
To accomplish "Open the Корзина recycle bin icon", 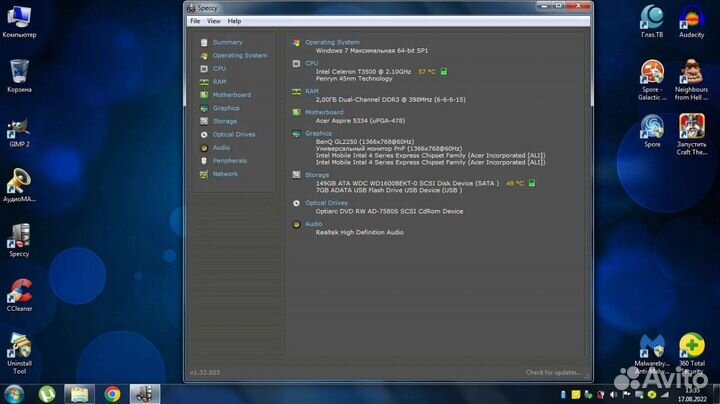I will [x=19, y=76].
